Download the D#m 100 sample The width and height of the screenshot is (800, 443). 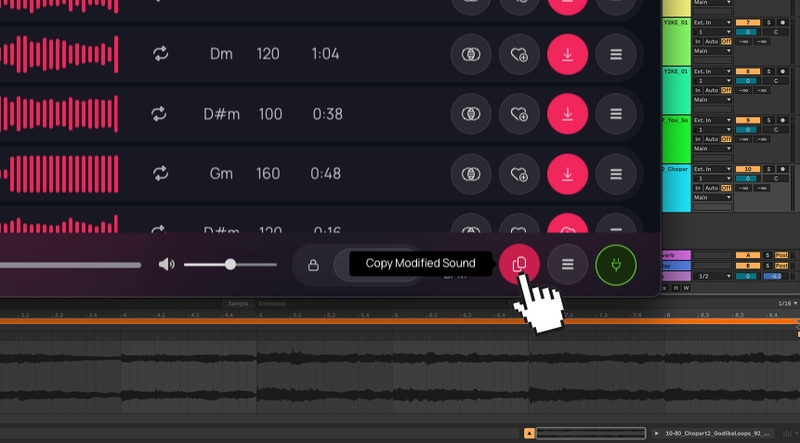point(567,114)
